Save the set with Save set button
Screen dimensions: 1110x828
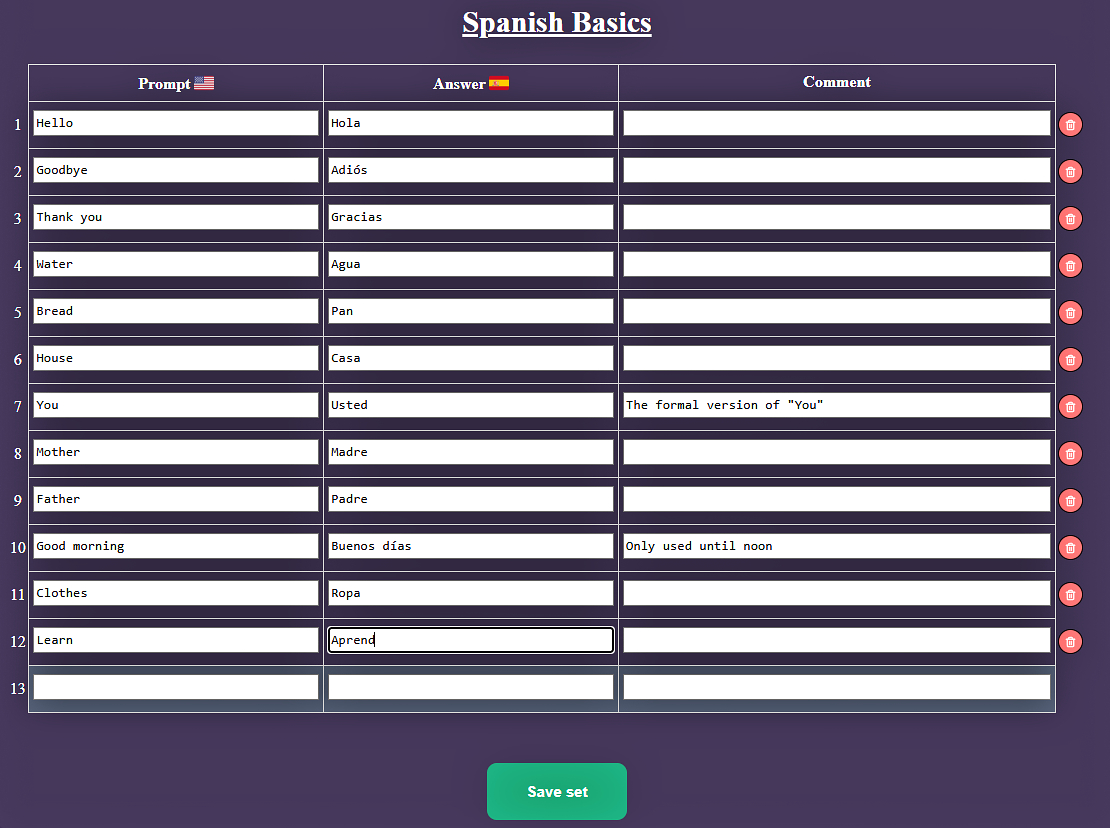pos(557,791)
